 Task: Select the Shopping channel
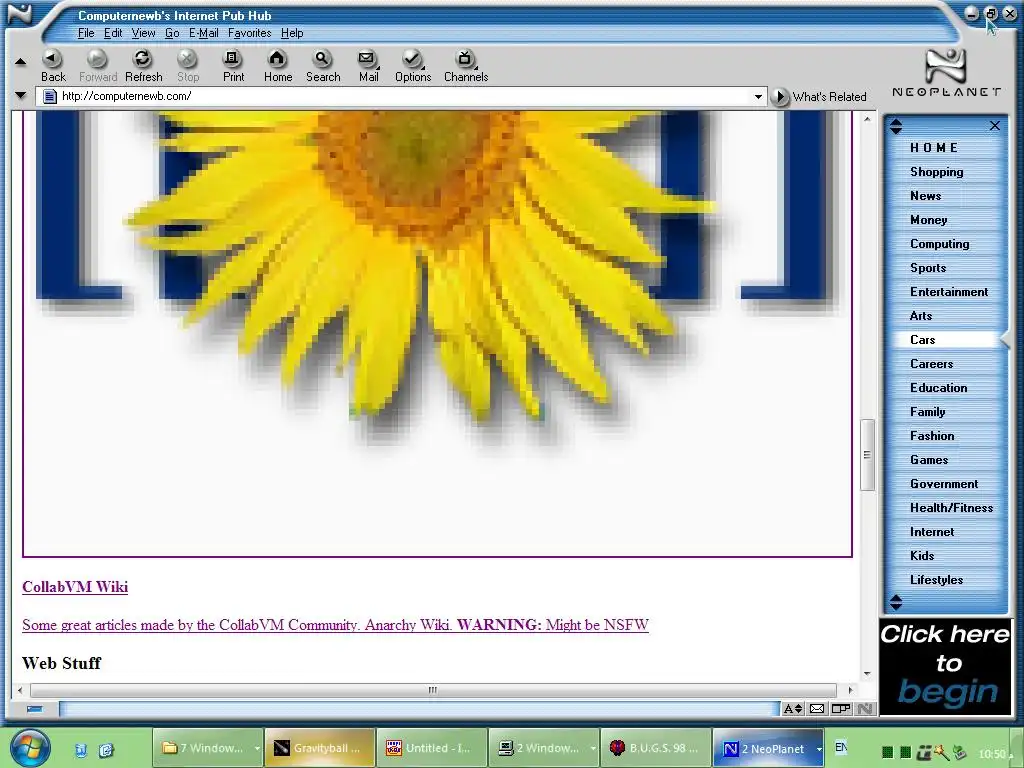pos(936,172)
